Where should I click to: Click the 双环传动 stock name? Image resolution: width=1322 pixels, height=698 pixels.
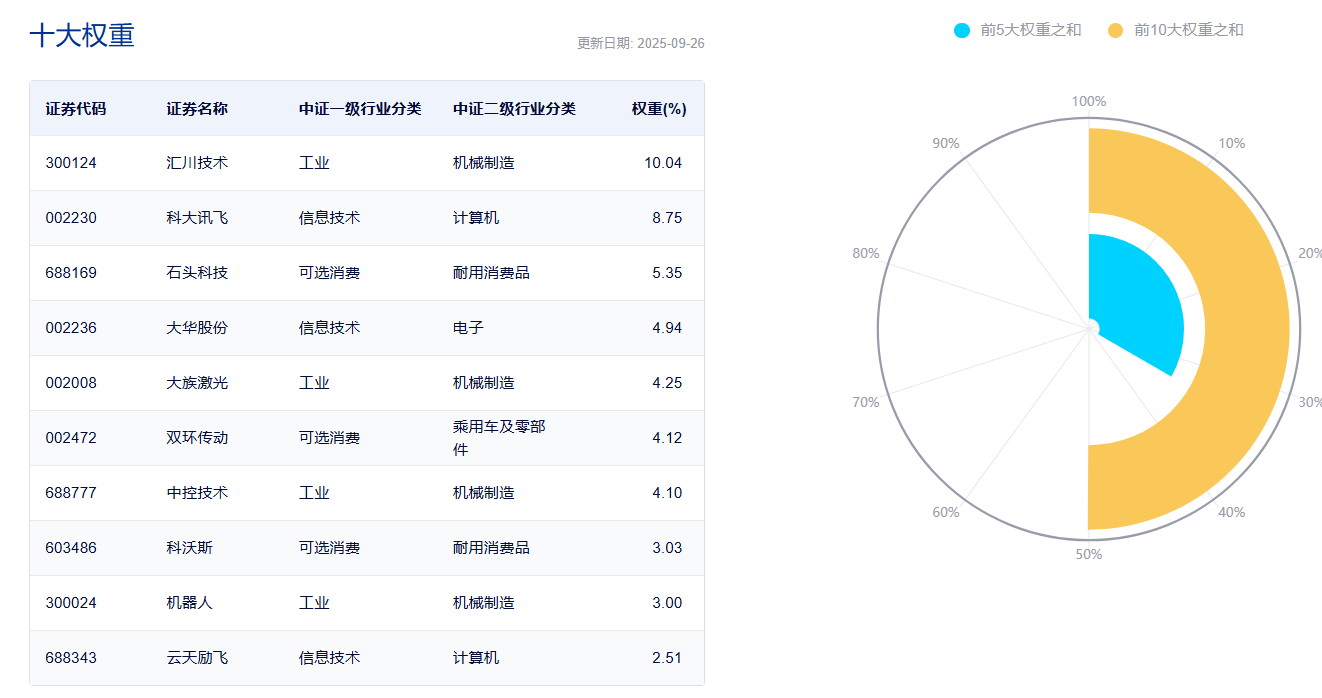pos(197,438)
